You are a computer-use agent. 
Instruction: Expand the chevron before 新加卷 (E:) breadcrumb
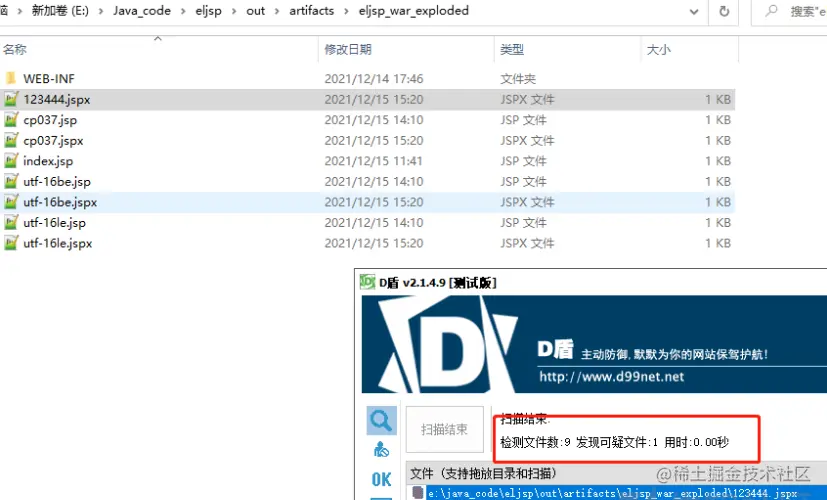pyautogui.click(x=20, y=11)
